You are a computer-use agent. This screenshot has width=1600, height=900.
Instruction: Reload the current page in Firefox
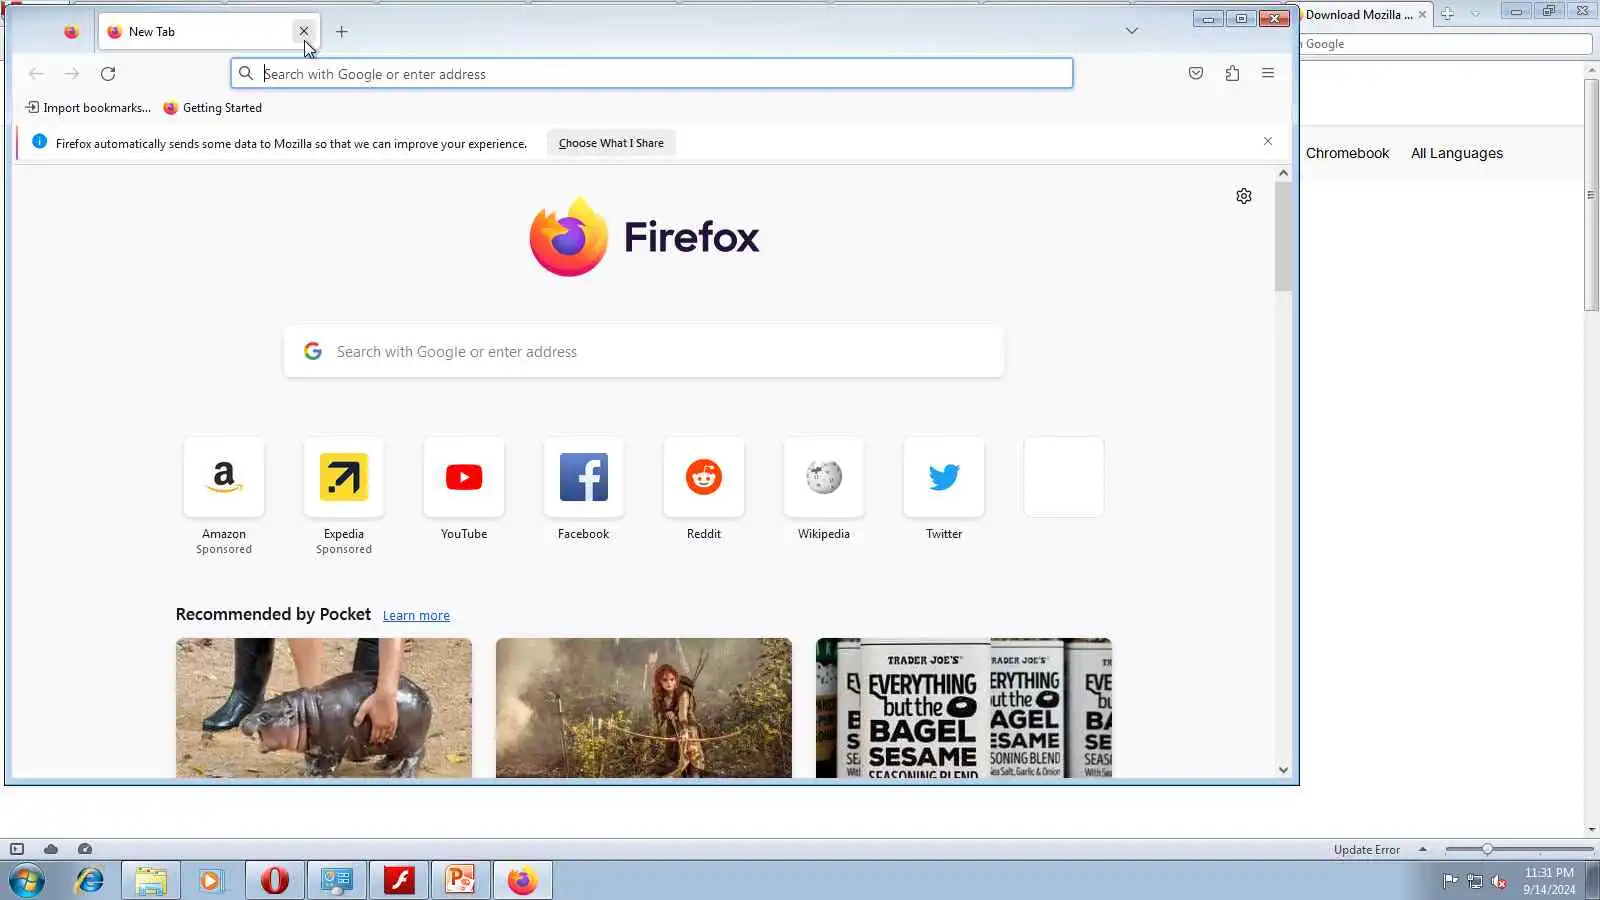(108, 73)
